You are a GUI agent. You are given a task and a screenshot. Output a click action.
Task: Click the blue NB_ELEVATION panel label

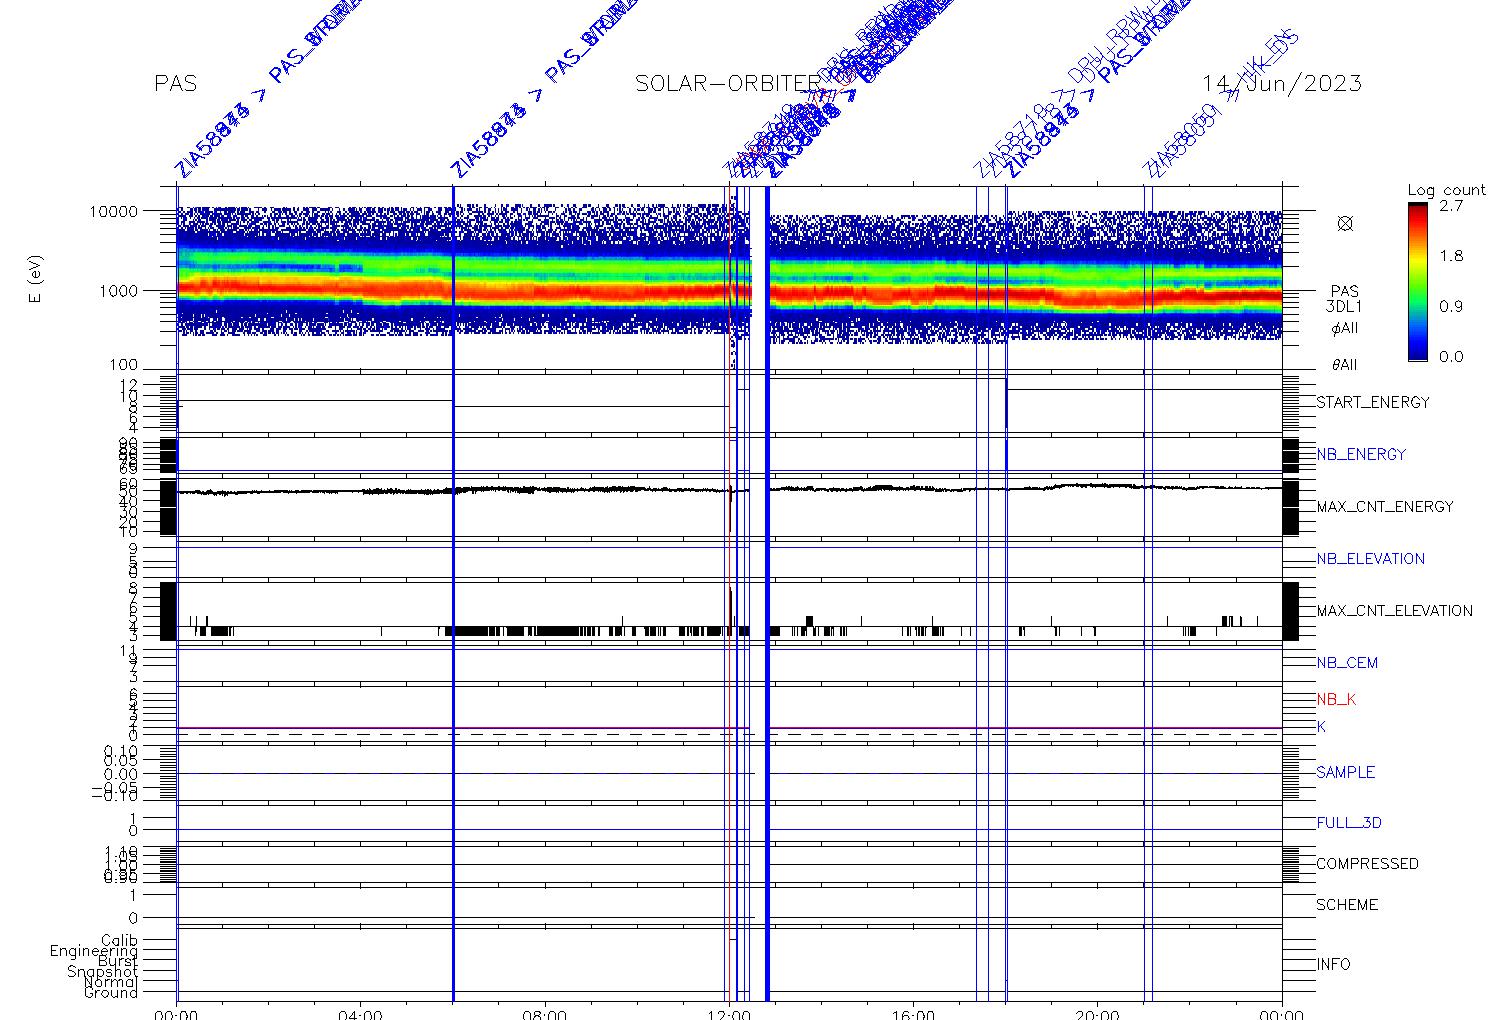click(x=1370, y=559)
